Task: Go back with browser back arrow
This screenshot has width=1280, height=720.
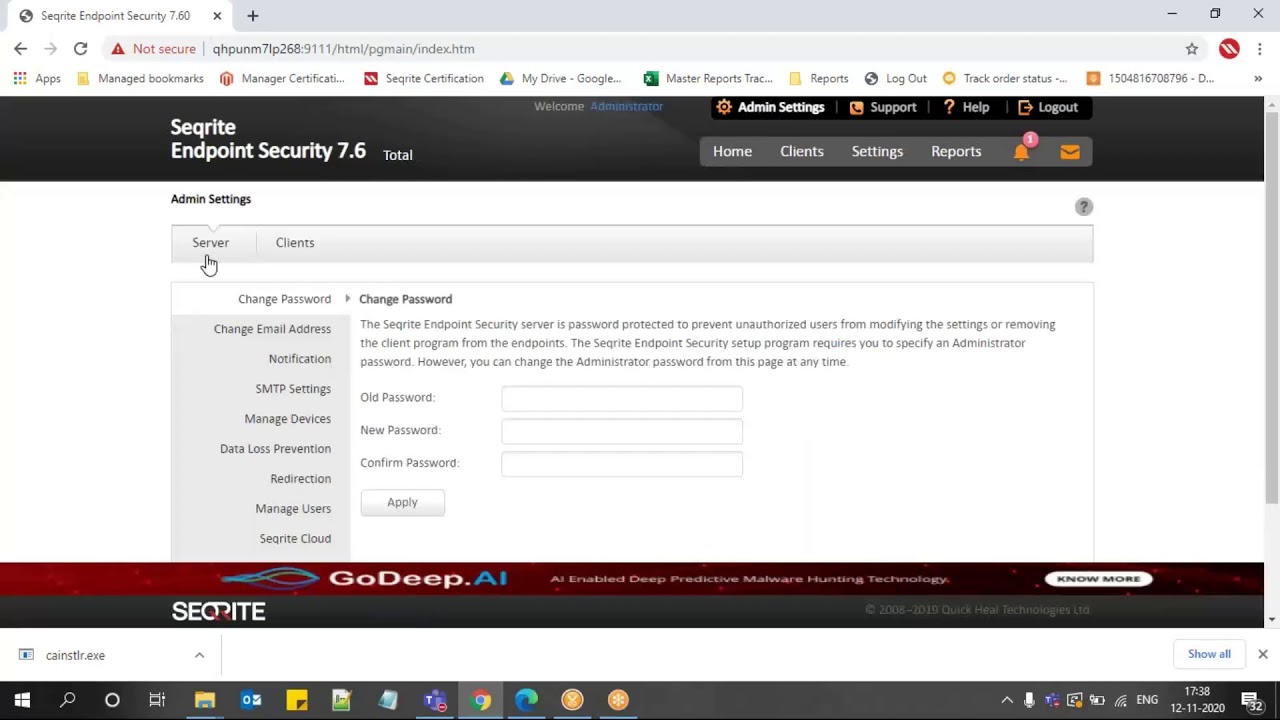Action: coord(21,48)
